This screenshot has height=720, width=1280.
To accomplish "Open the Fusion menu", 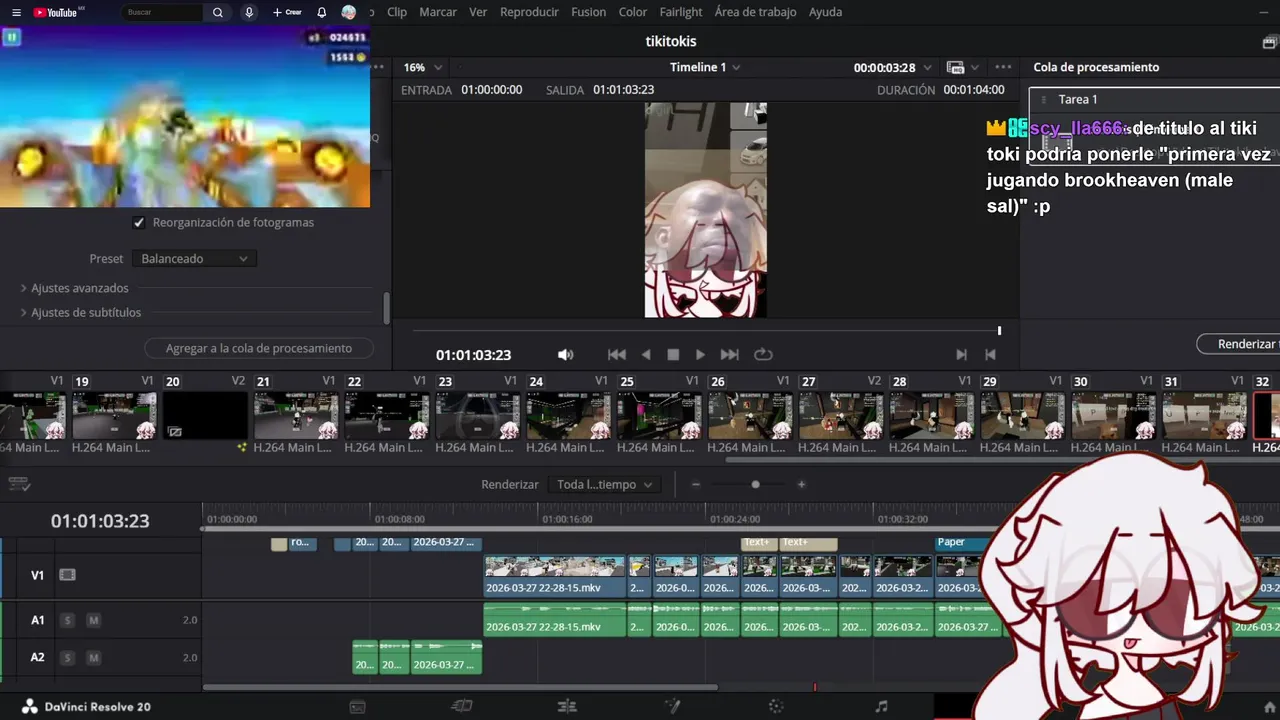I will tap(588, 12).
